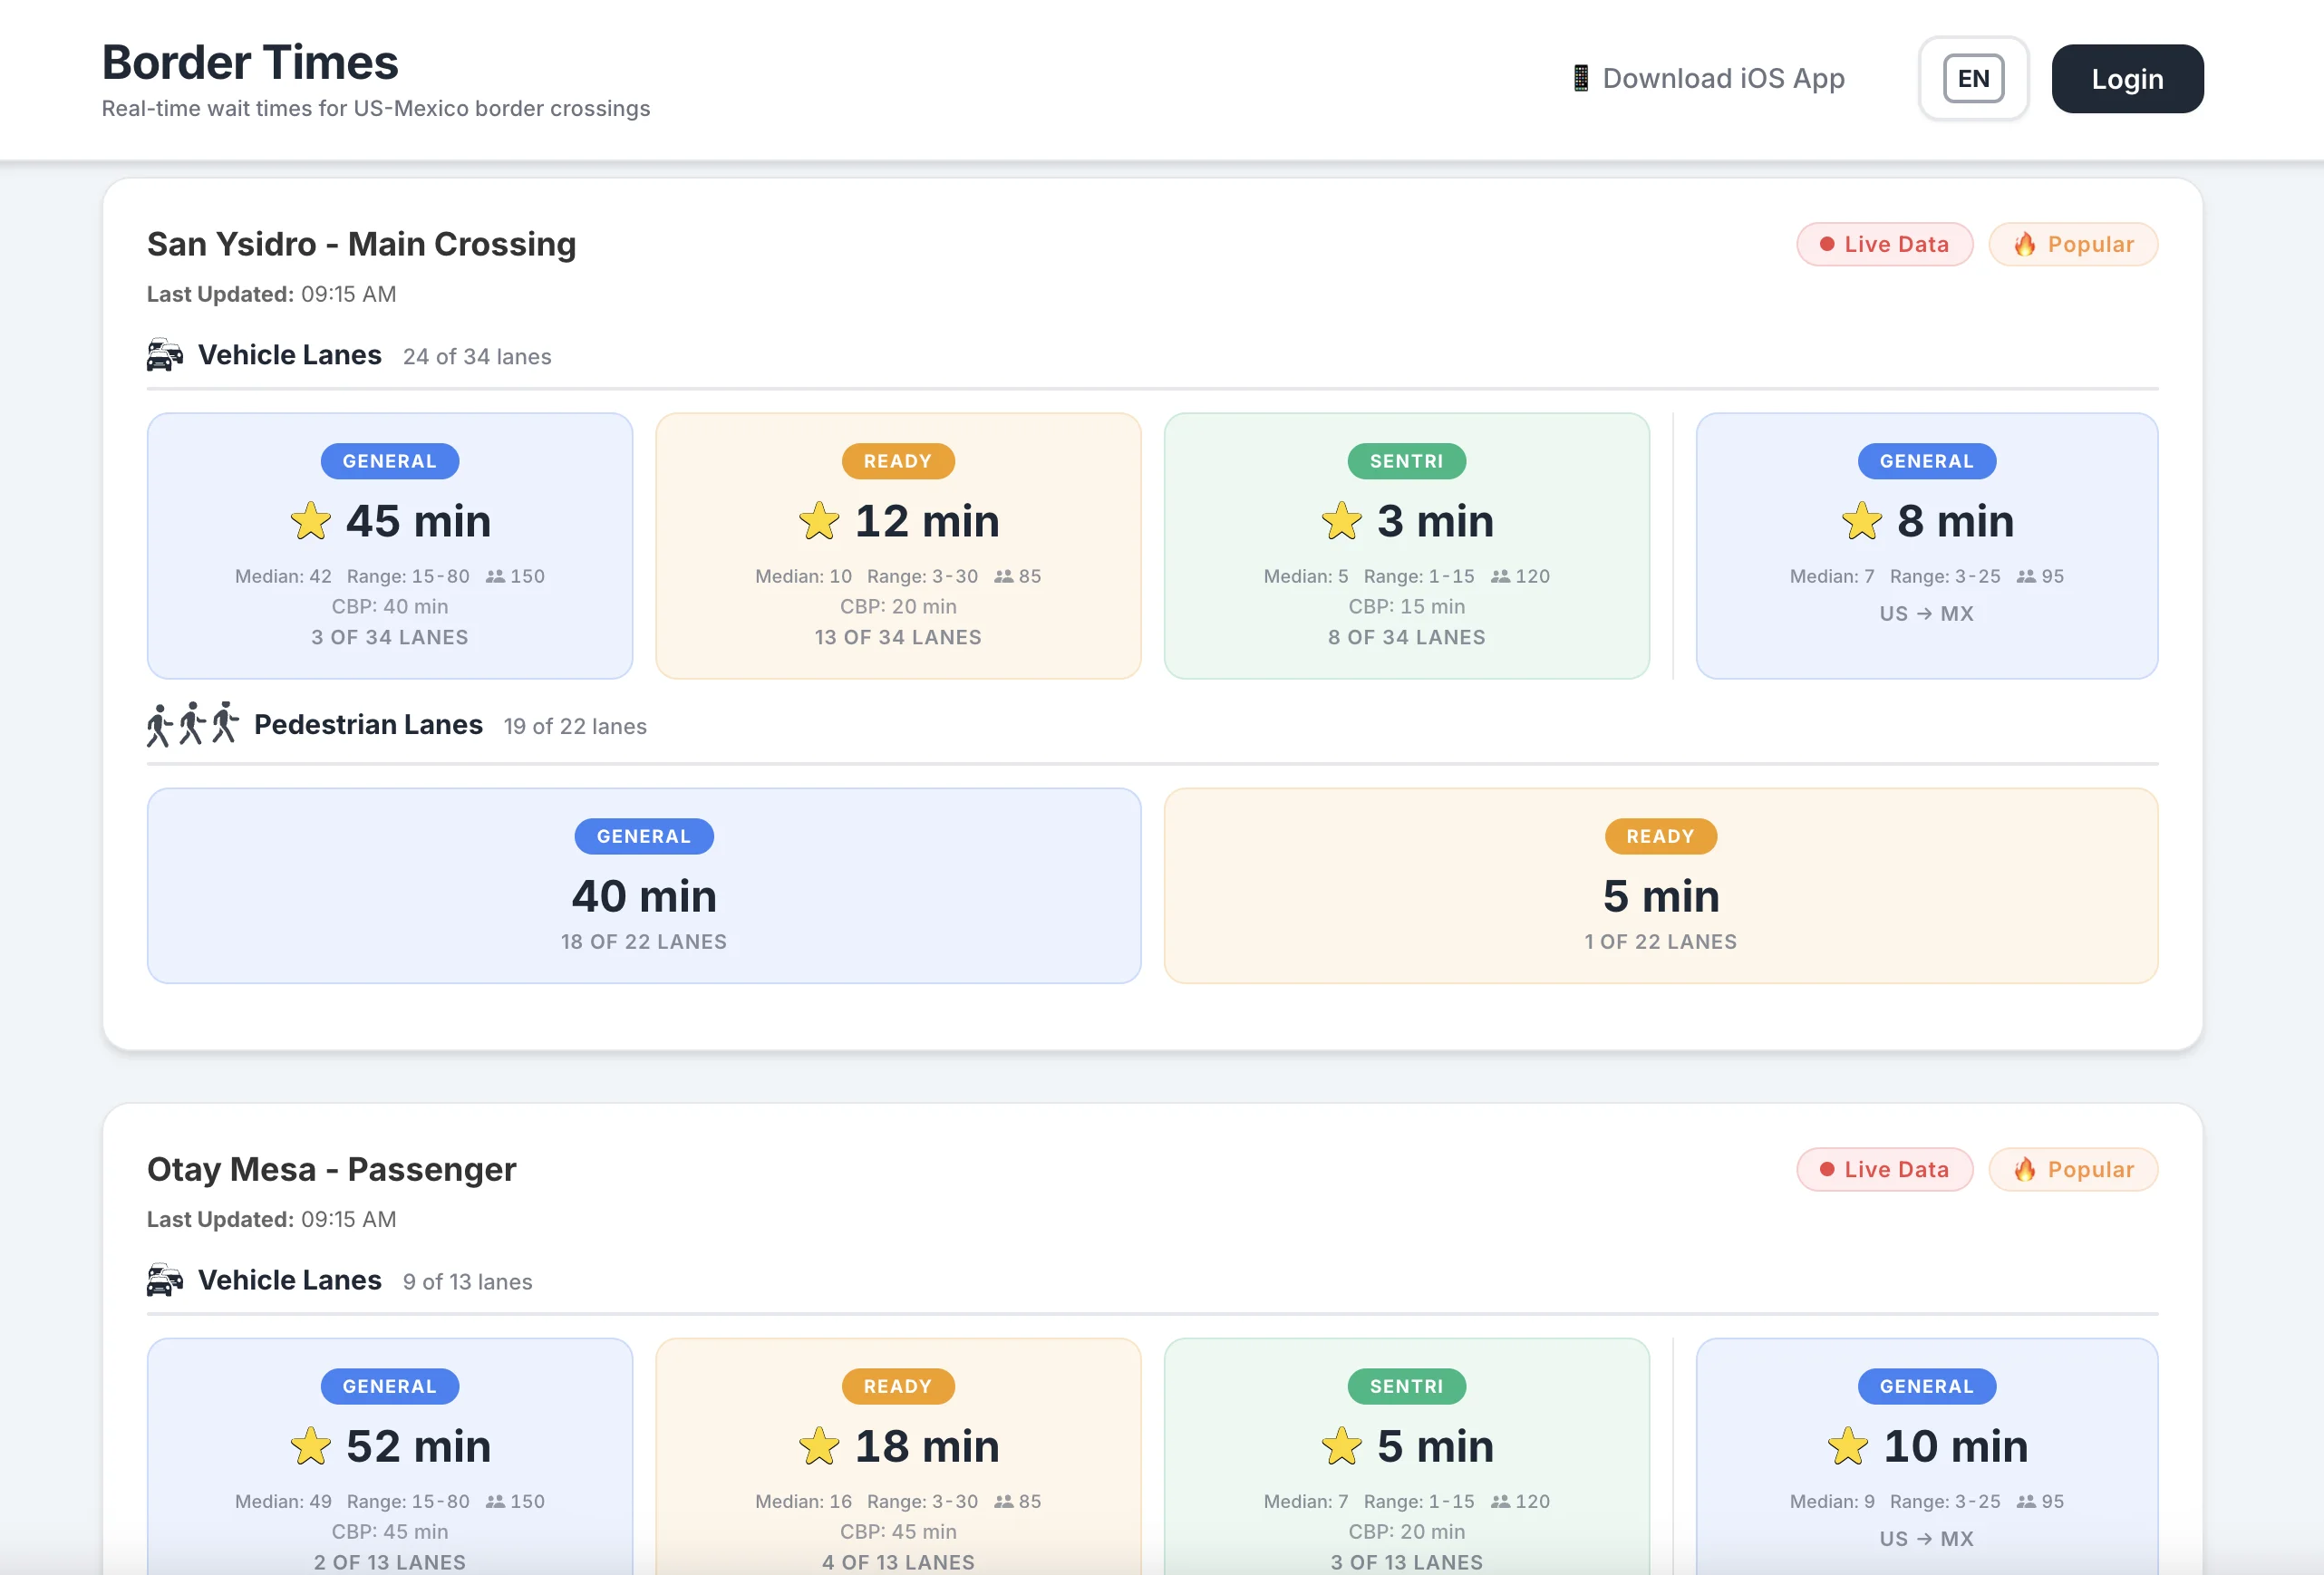
Task: Select the vehicle lanes car icon for San Ysidro
Action: [164, 355]
